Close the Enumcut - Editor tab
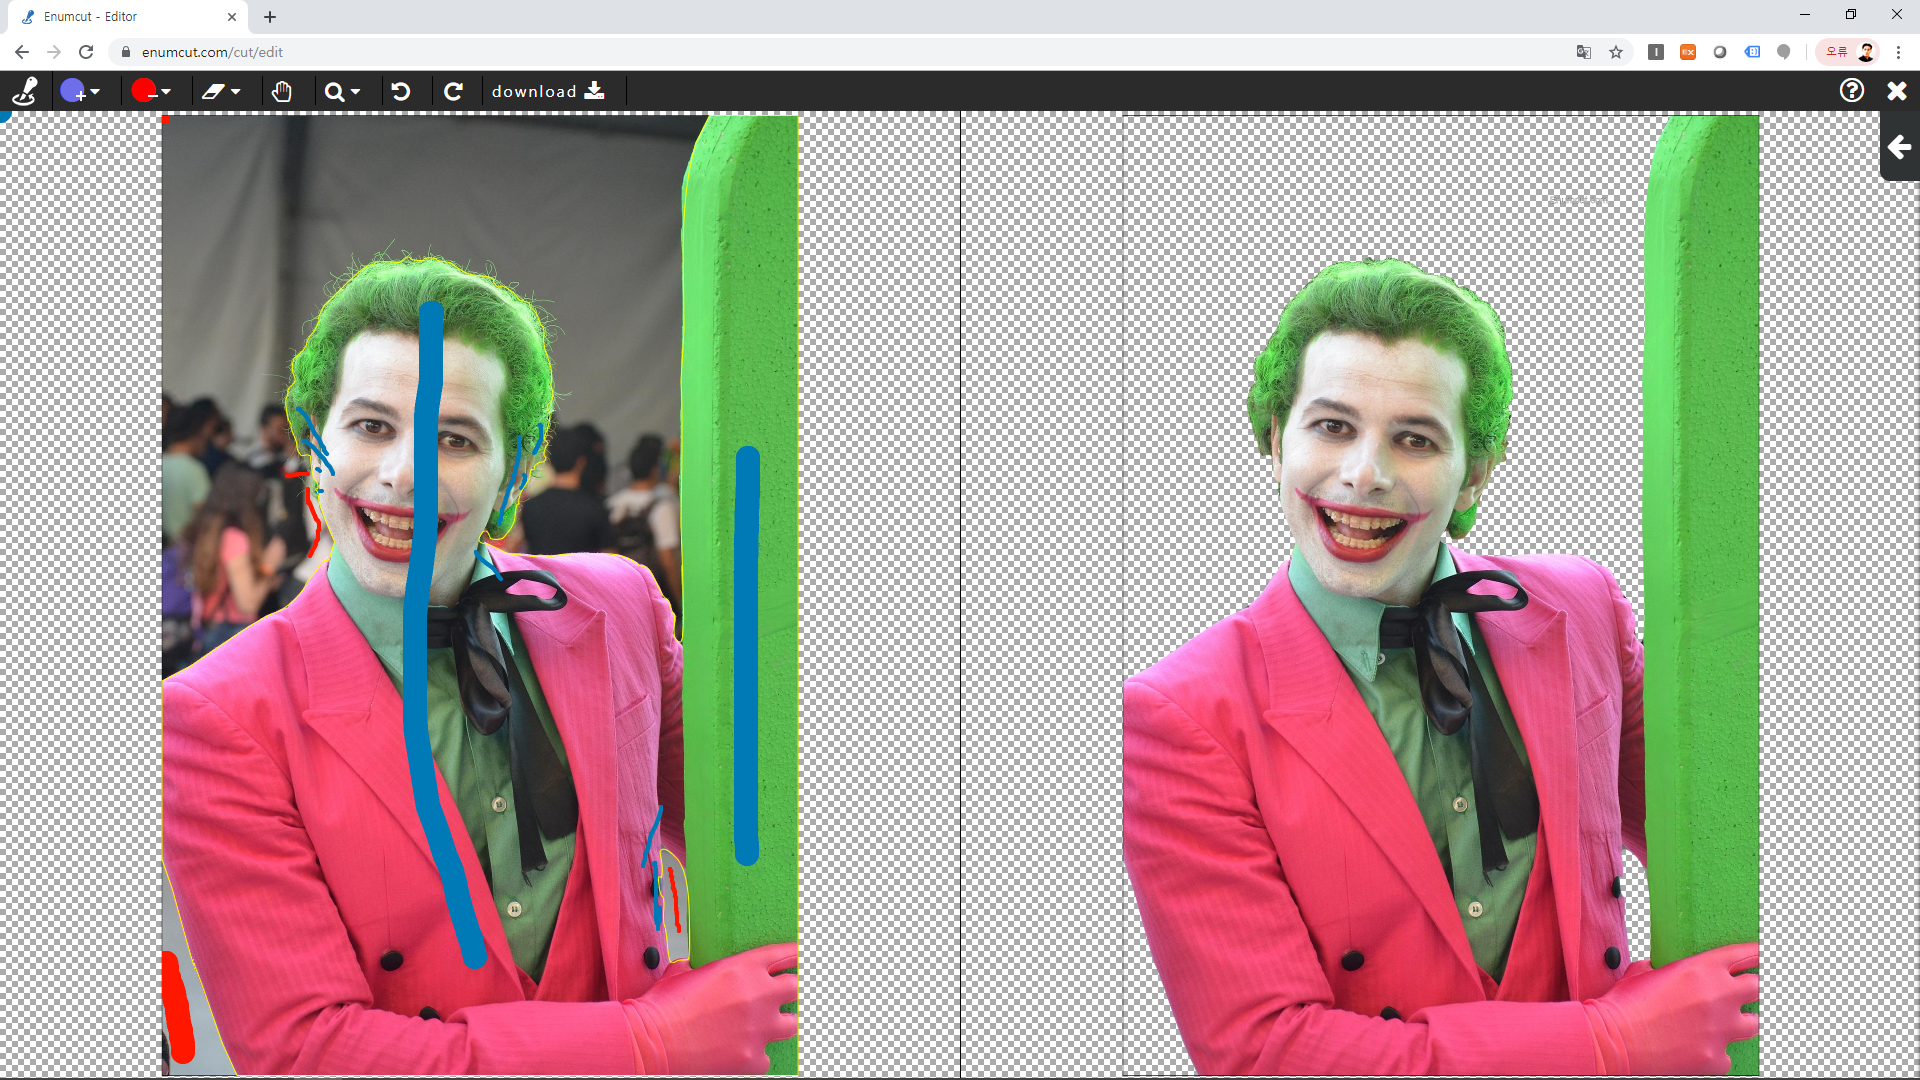Viewport: 1920px width, 1080px height. click(232, 17)
